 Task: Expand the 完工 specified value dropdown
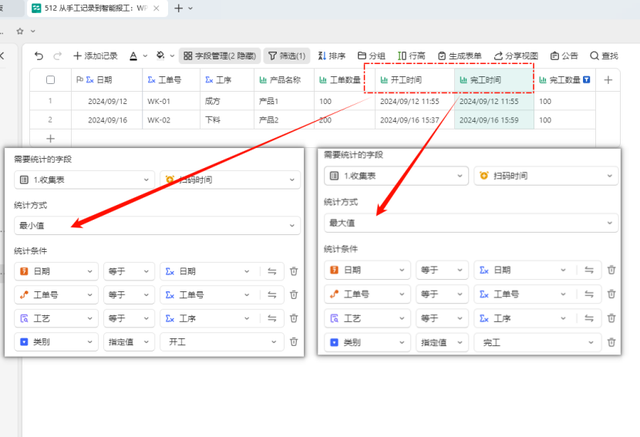[537, 342]
